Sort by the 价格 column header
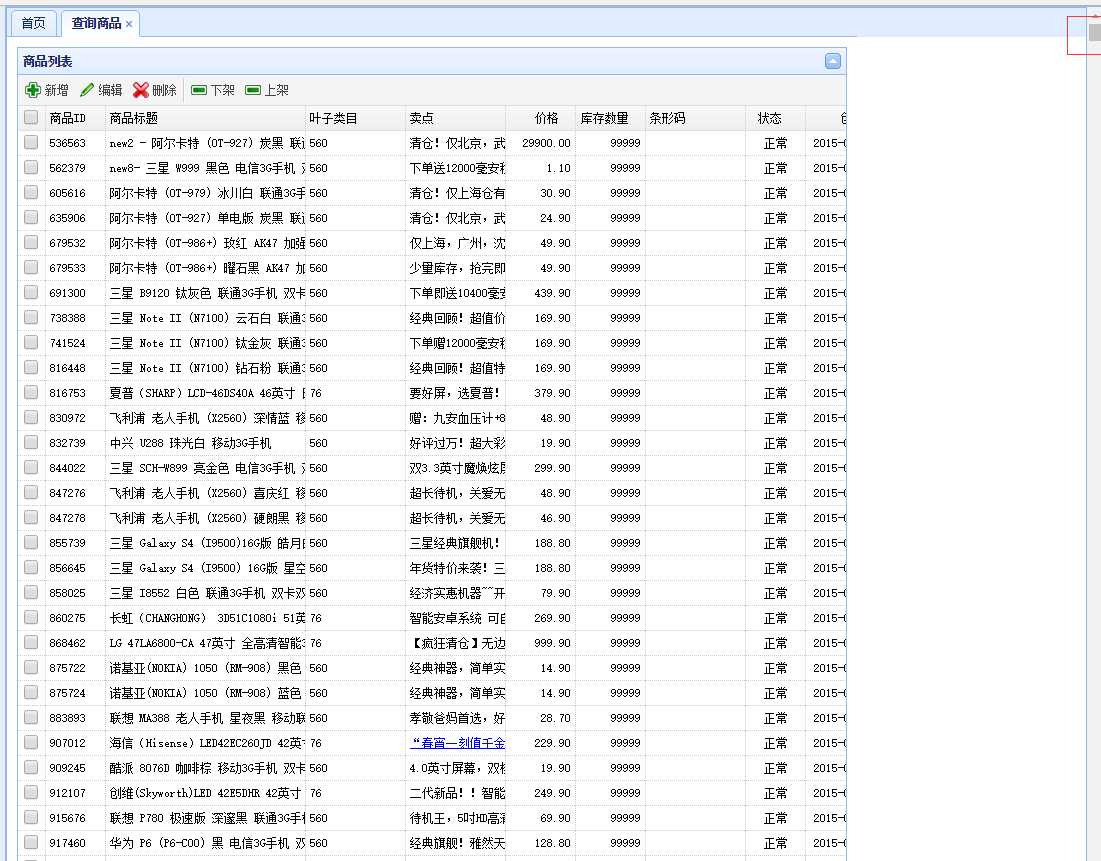 (x=540, y=118)
